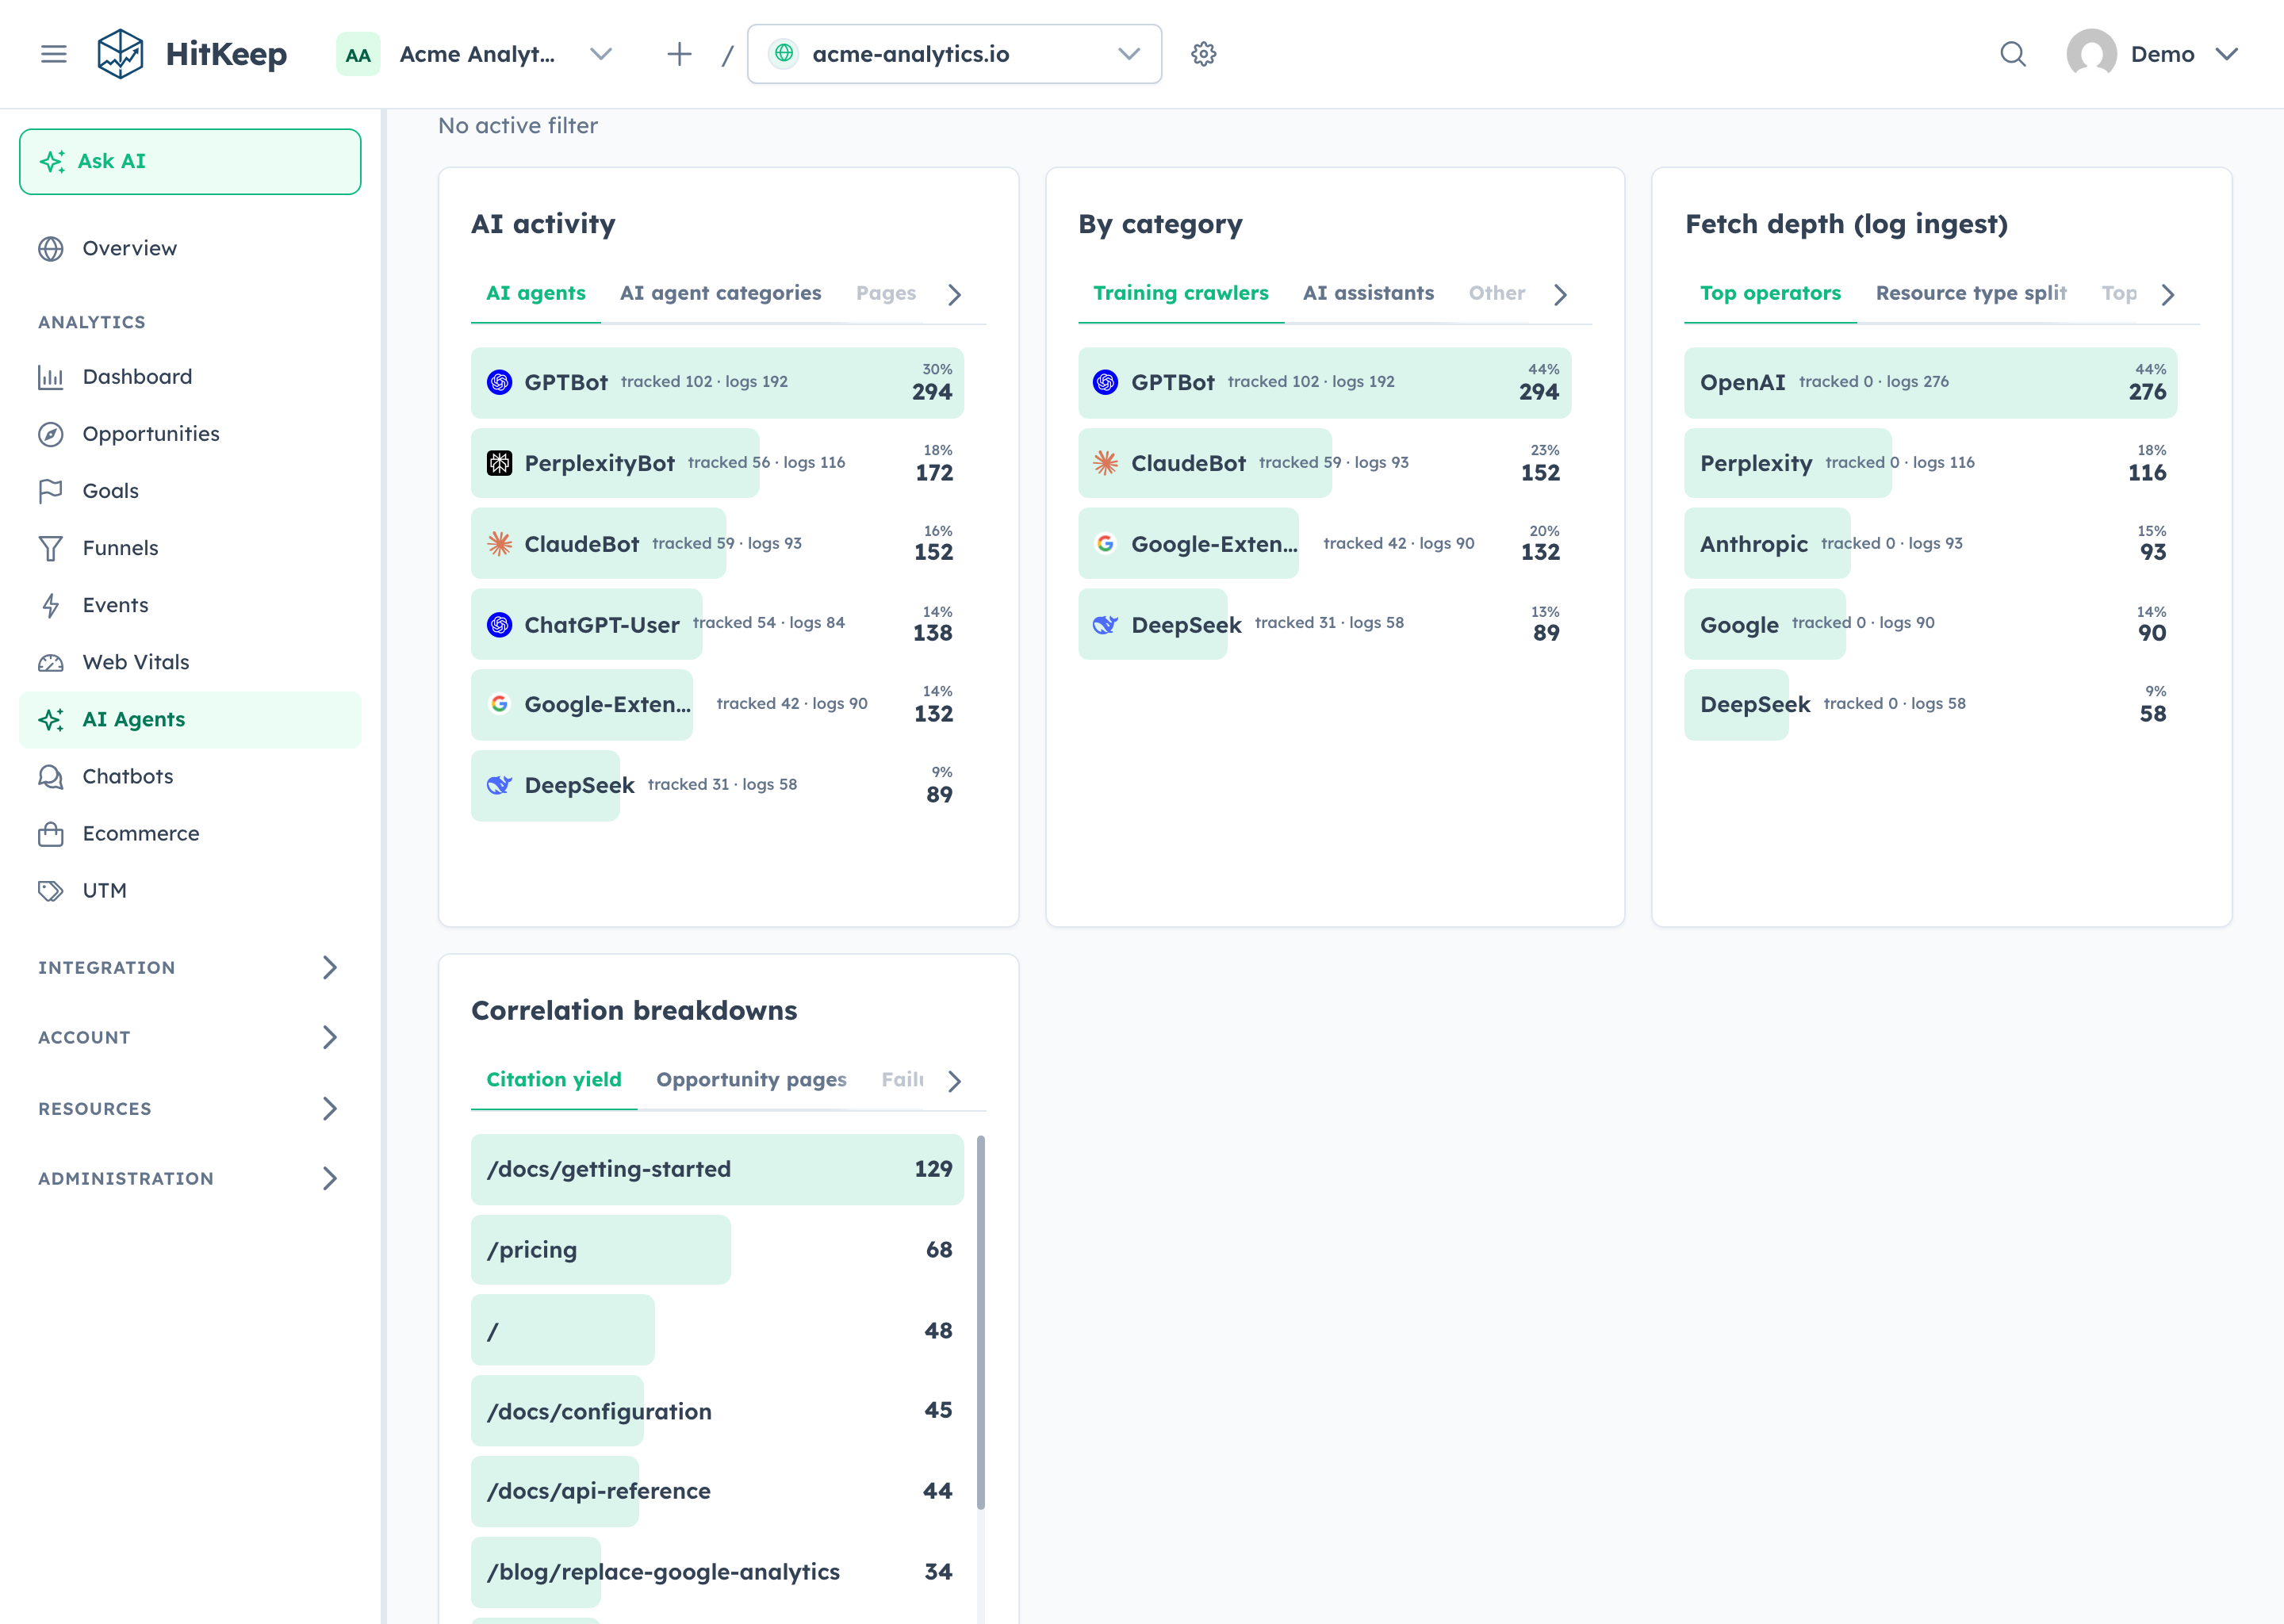2284x1624 pixels.
Task: Show more tabs in AI activity card
Action: pos(954,294)
